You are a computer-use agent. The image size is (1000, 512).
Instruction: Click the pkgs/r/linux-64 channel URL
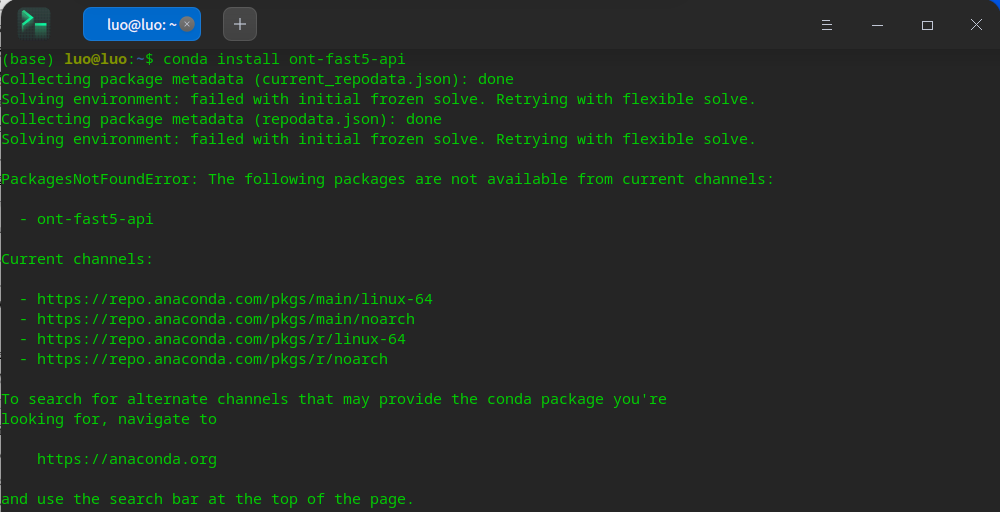(x=221, y=339)
